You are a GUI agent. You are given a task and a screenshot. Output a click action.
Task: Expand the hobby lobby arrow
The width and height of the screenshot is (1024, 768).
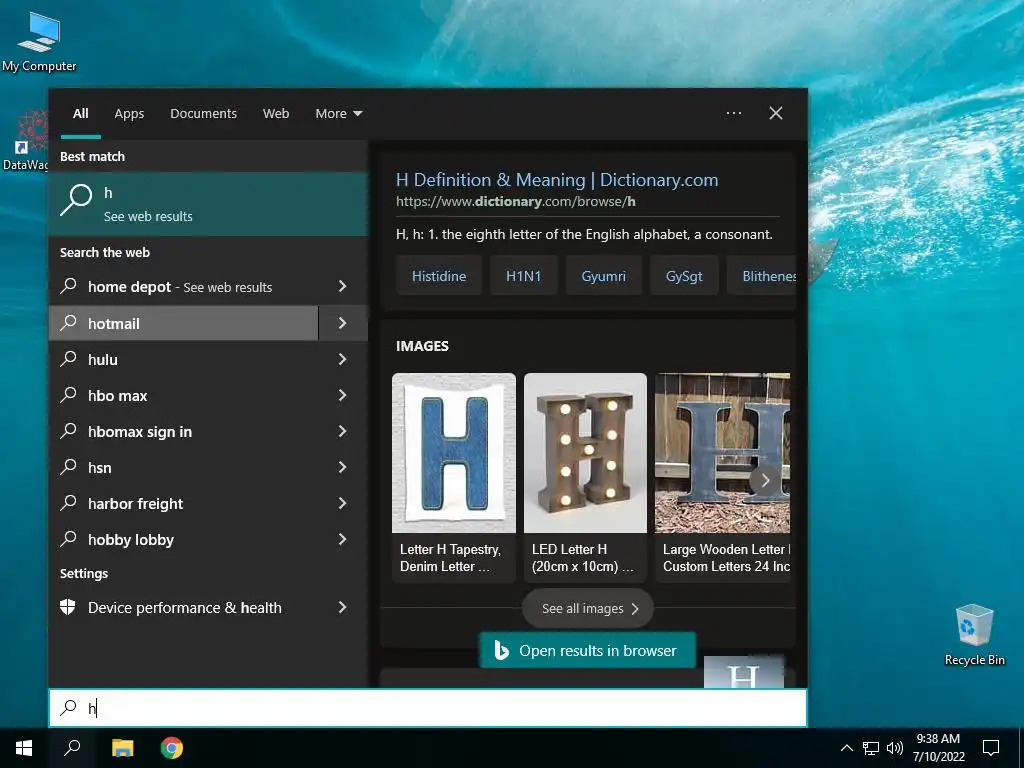click(343, 539)
